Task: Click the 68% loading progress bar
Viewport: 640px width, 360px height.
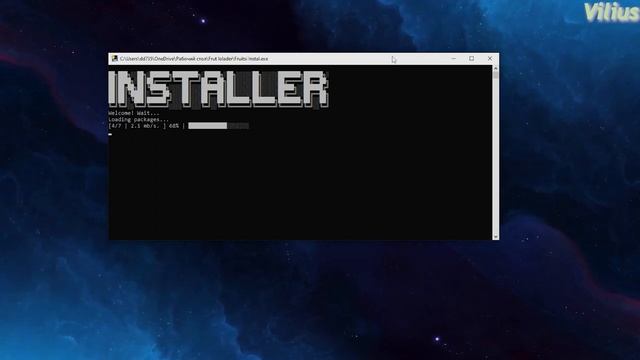Action: click(218, 126)
